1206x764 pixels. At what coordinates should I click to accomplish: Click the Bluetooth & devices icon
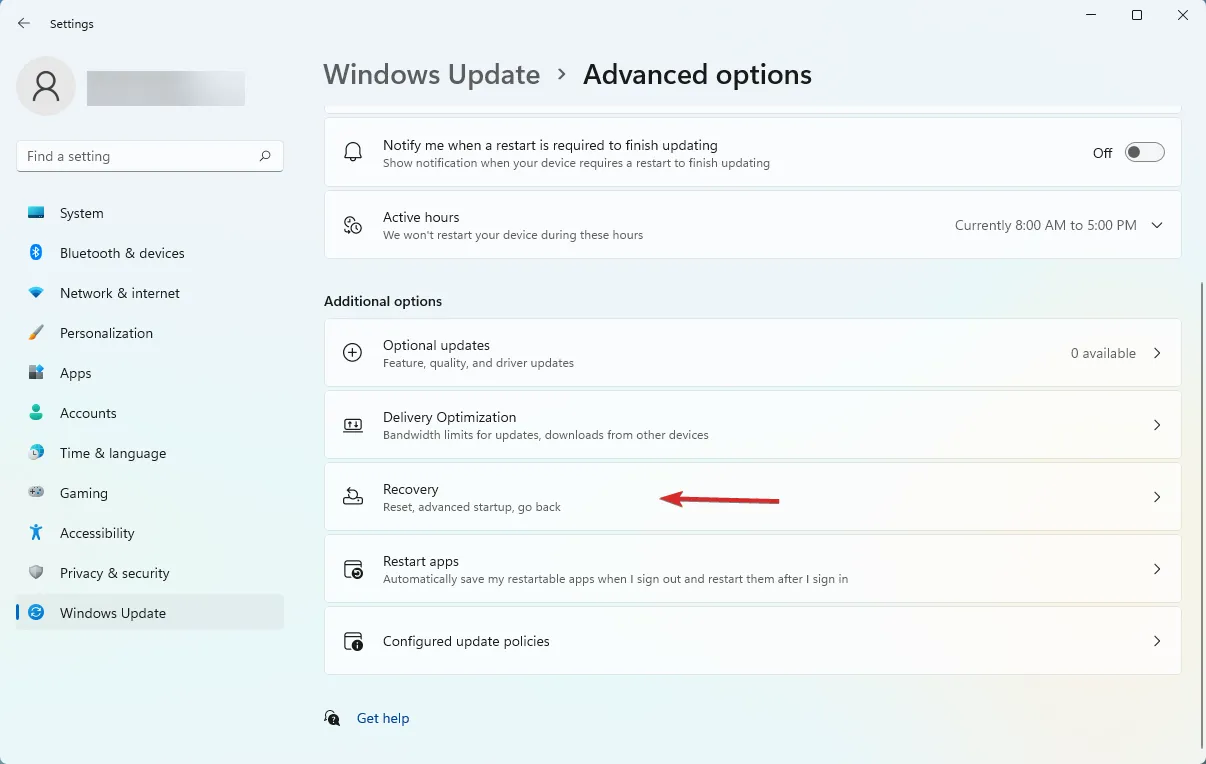(x=36, y=253)
